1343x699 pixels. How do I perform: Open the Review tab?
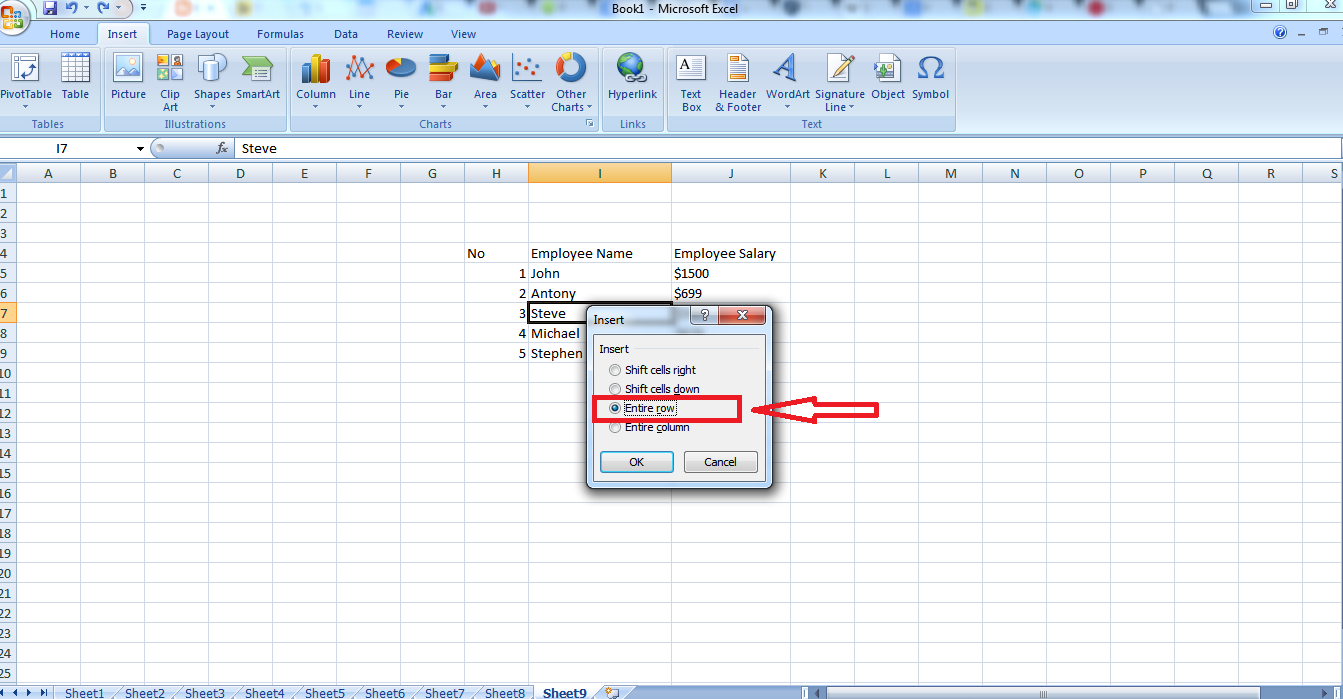404,33
